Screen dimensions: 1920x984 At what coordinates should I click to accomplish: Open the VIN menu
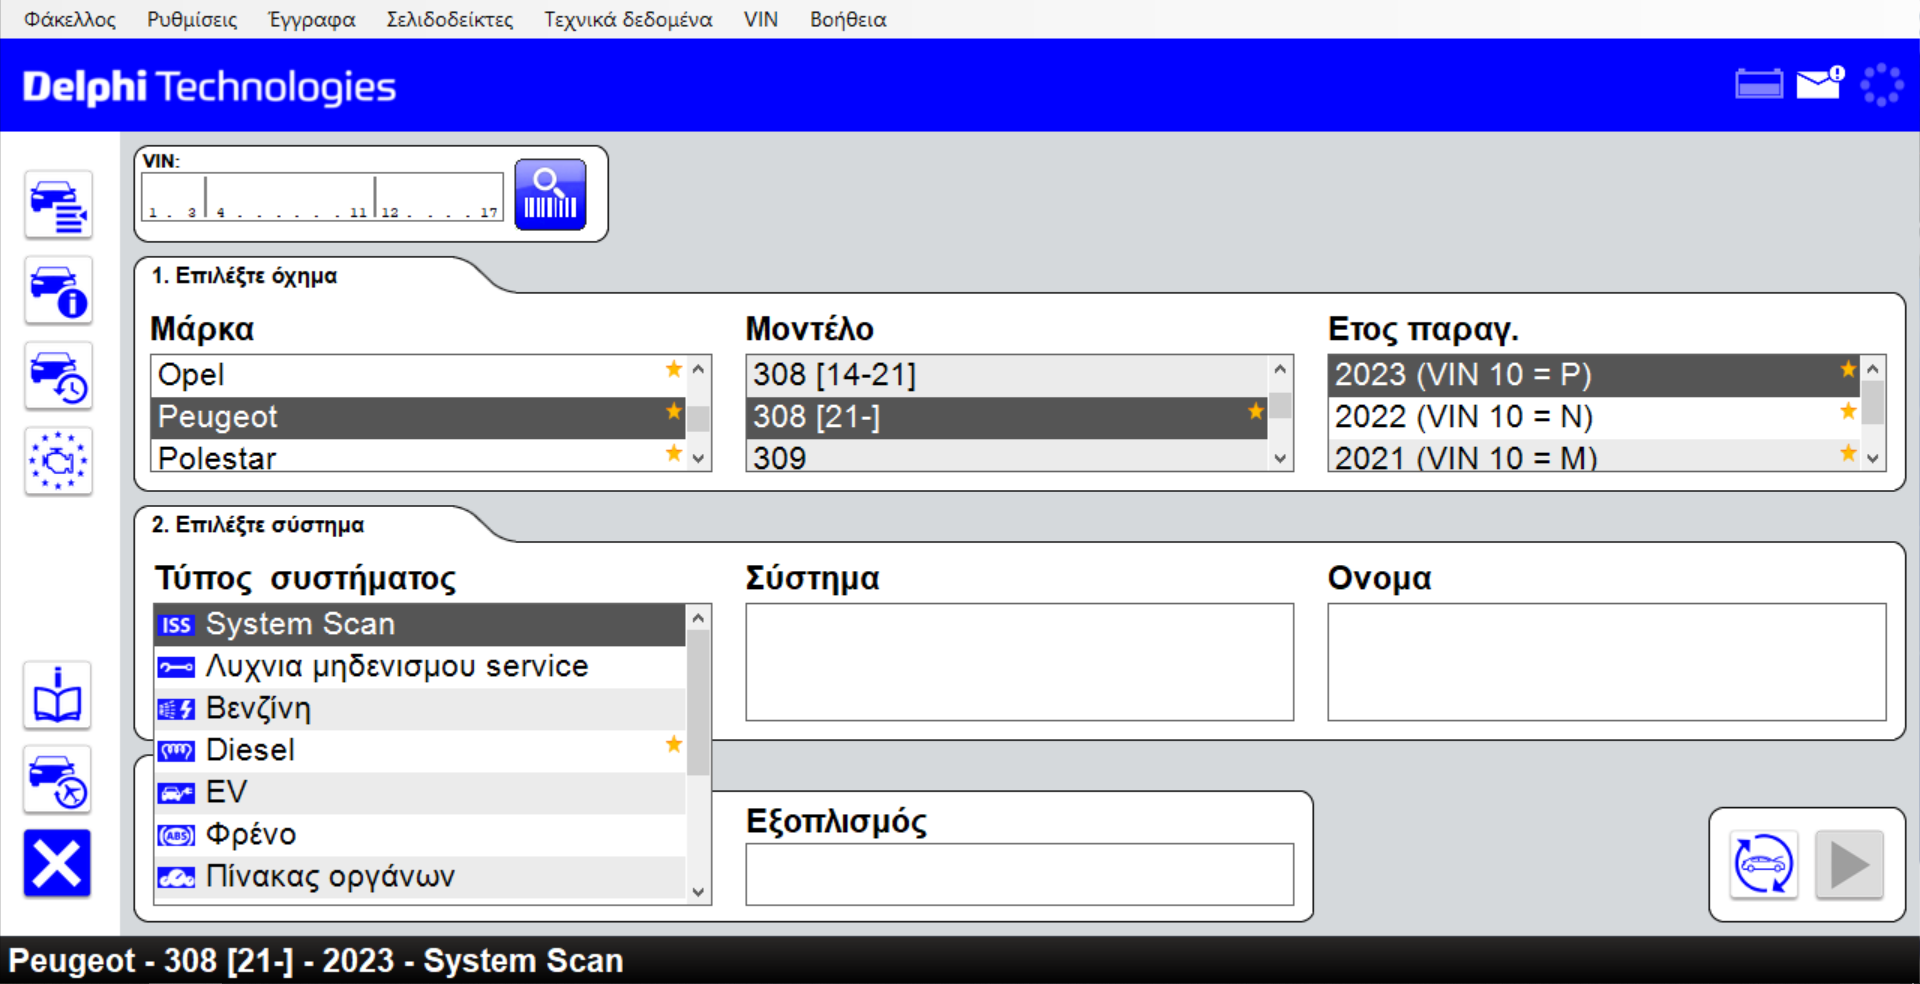coord(761,19)
